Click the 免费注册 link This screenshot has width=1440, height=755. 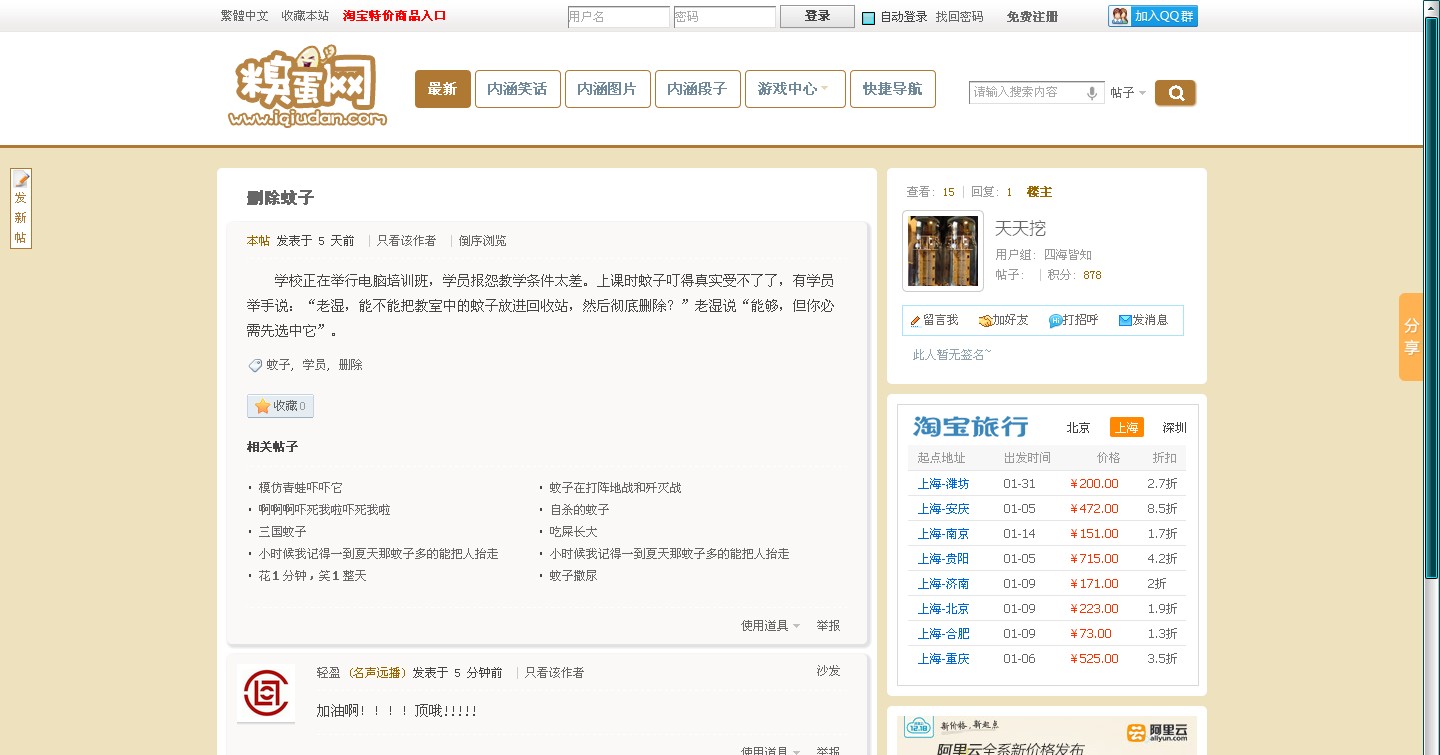(x=1032, y=17)
